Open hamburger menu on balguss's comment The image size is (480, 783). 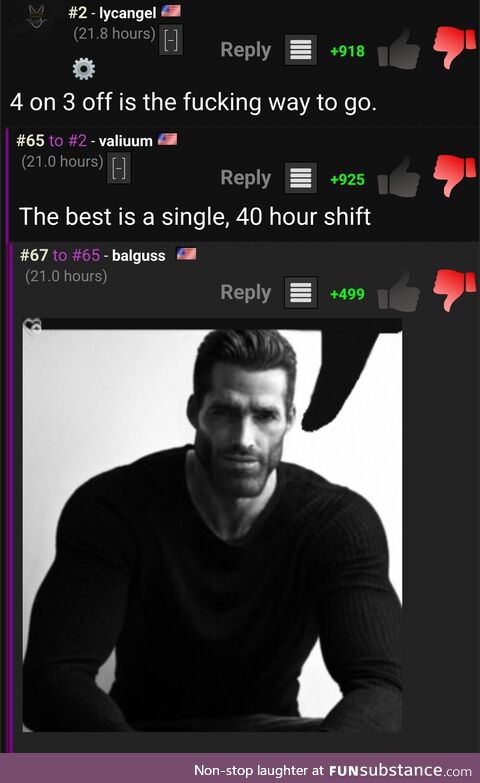(x=301, y=293)
